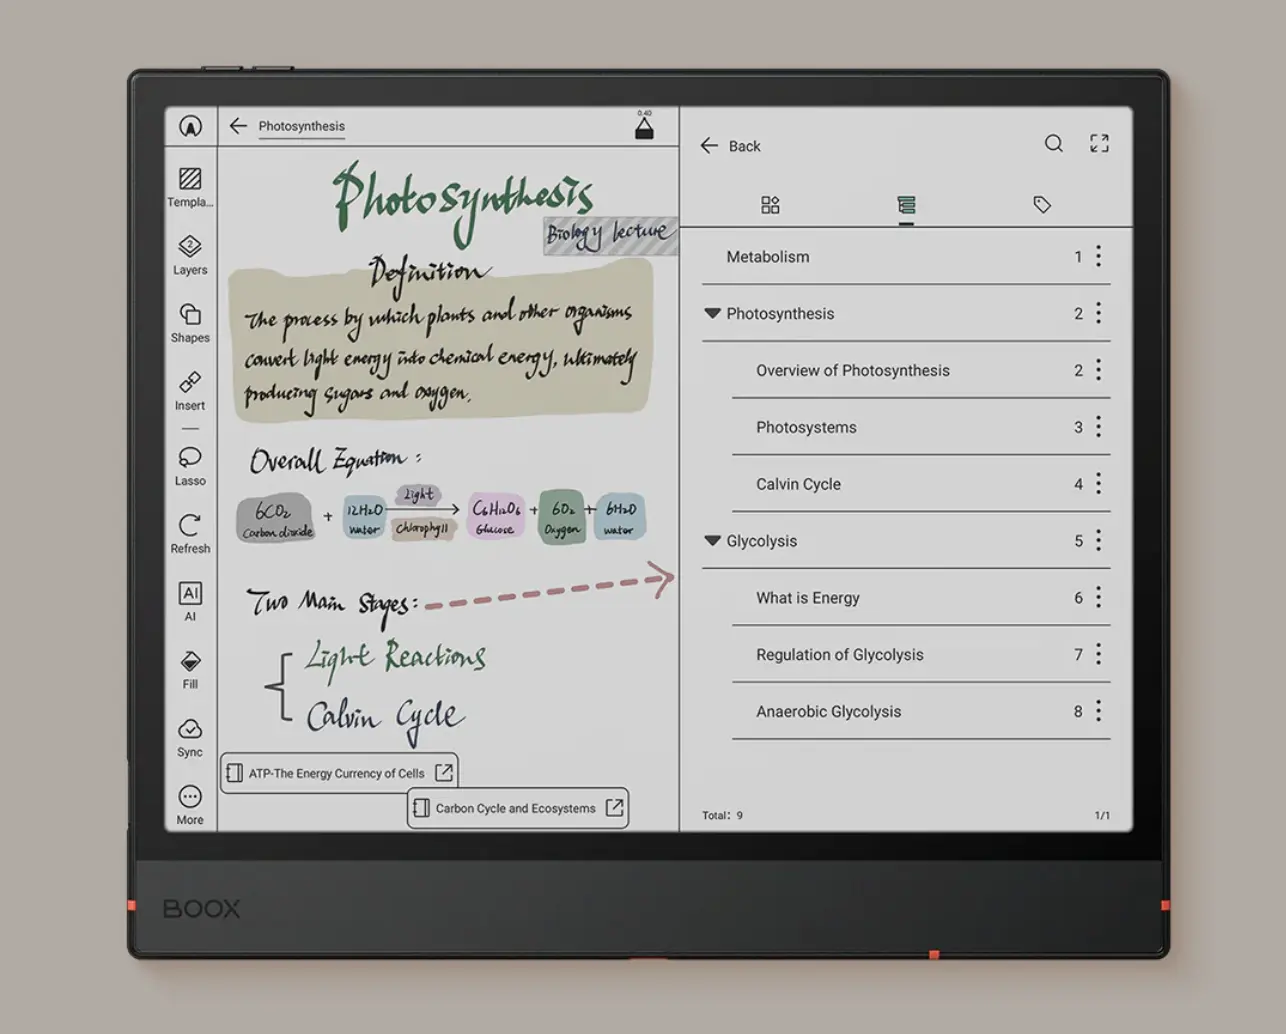The image size is (1286, 1034).
Task: Refresh the screen with Refresh icon
Action: [190, 526]
